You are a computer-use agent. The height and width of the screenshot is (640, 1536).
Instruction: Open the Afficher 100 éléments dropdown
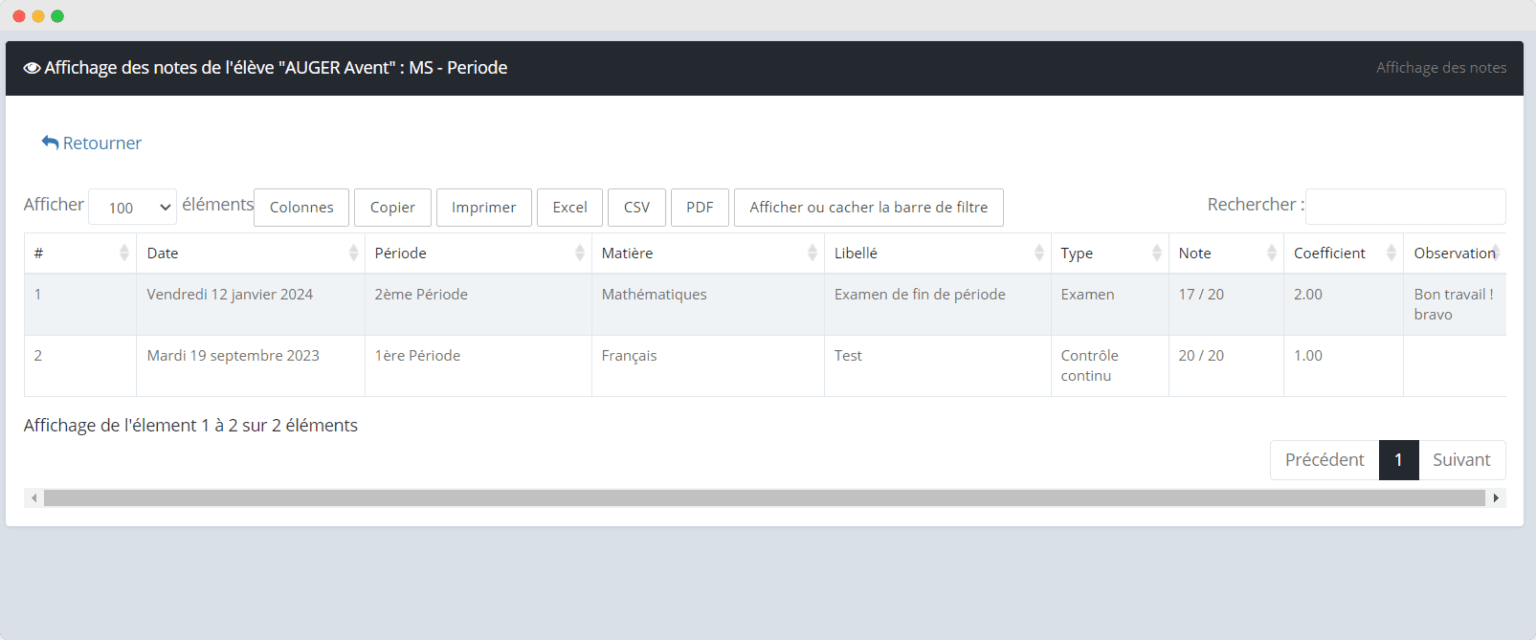tap(132, 207)
